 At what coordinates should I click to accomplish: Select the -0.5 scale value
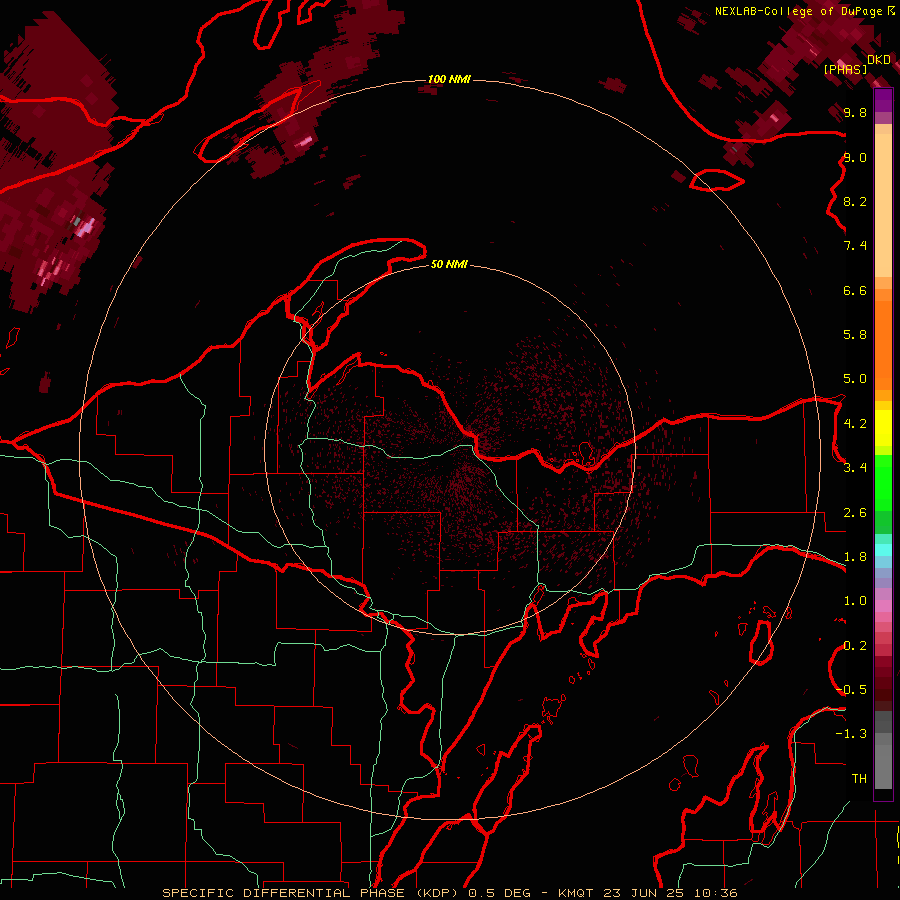pos(852,690)
